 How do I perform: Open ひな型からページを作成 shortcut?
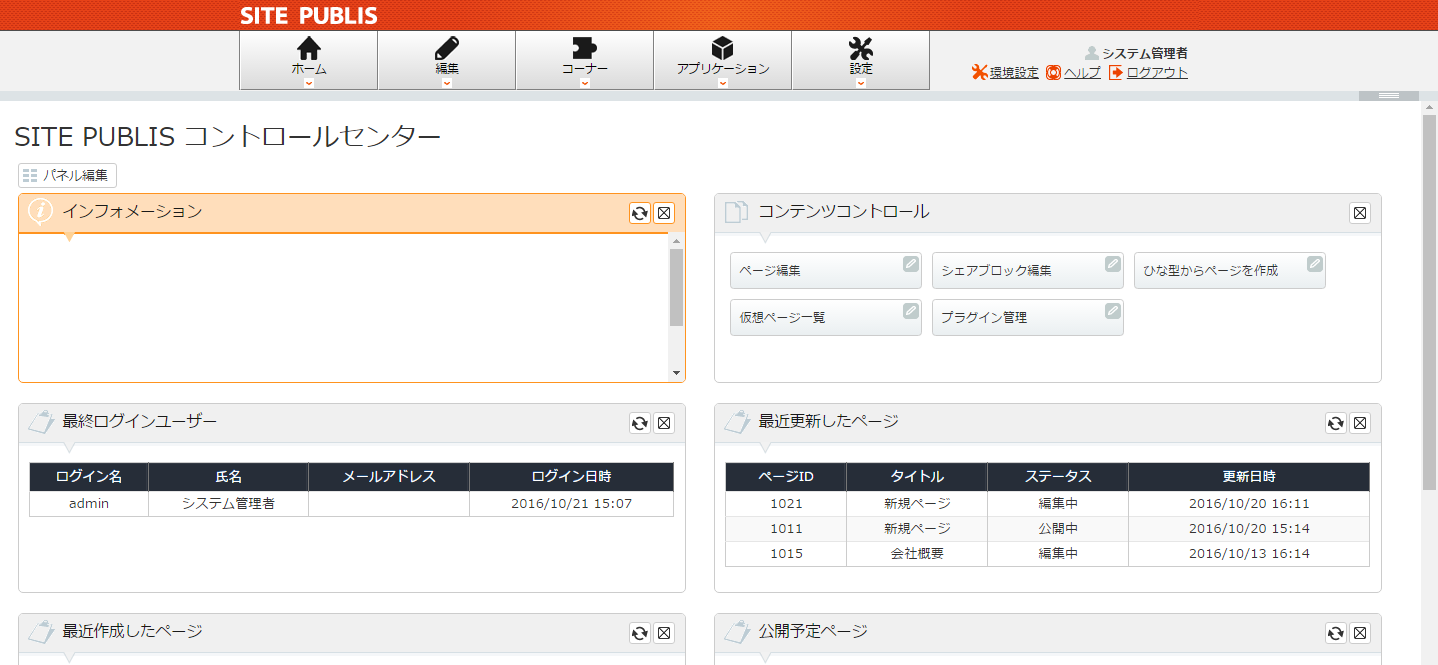pyautogui.click(x=1230, y=270)
